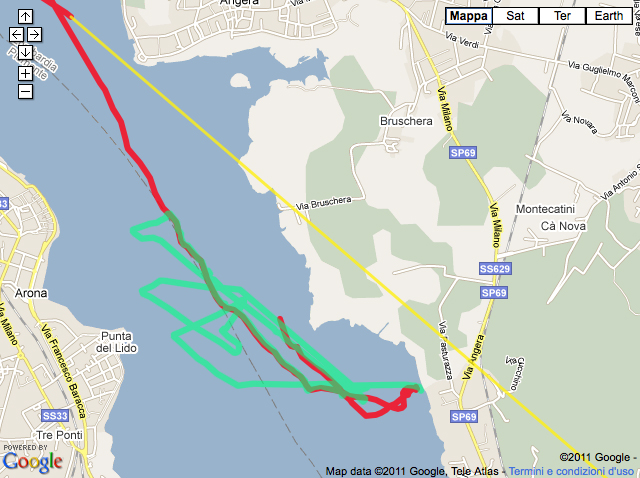The width and height of the screenshot is (640, 478).
Task: Pan the map left with arrow button
Action: click(16, 34)
